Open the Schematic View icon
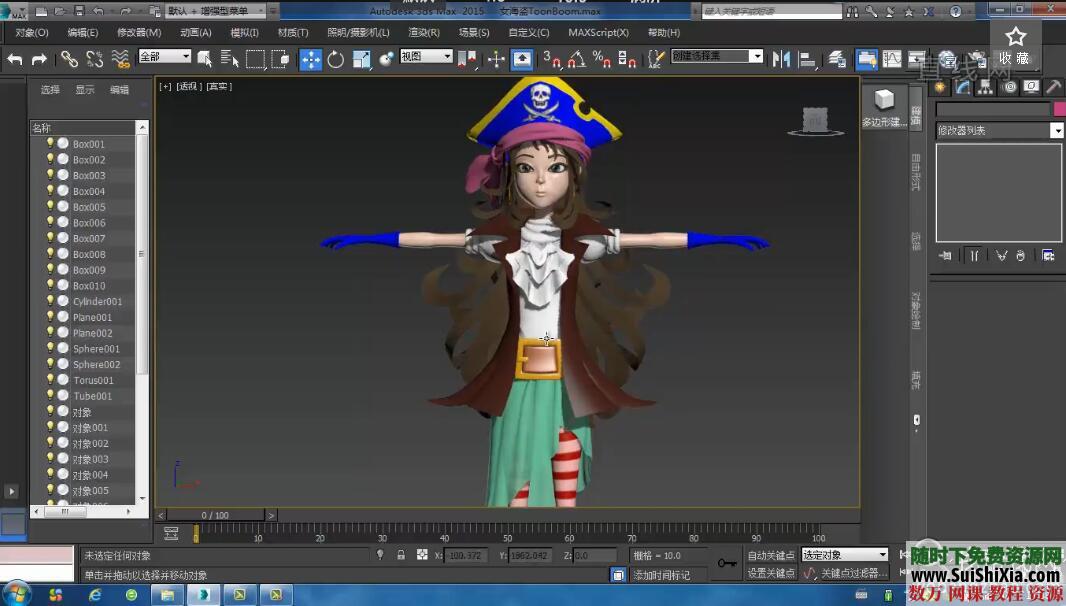1066x606 pixels. 917,60
